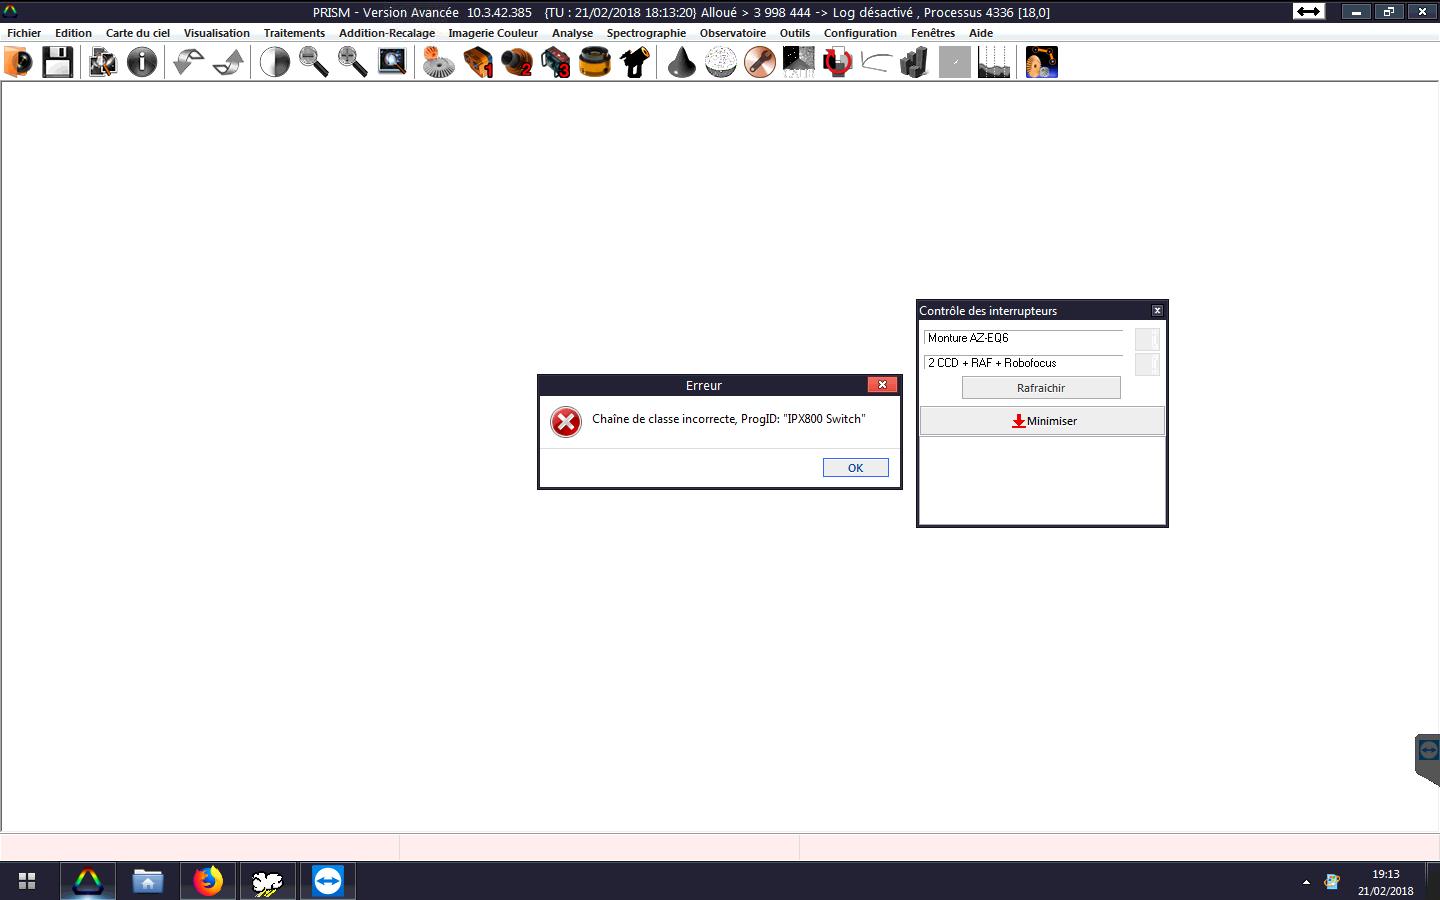Click OK in the Erreur dialog
Image resolution: width=1440 pixels, height=900 pixels.
point(855,468)
